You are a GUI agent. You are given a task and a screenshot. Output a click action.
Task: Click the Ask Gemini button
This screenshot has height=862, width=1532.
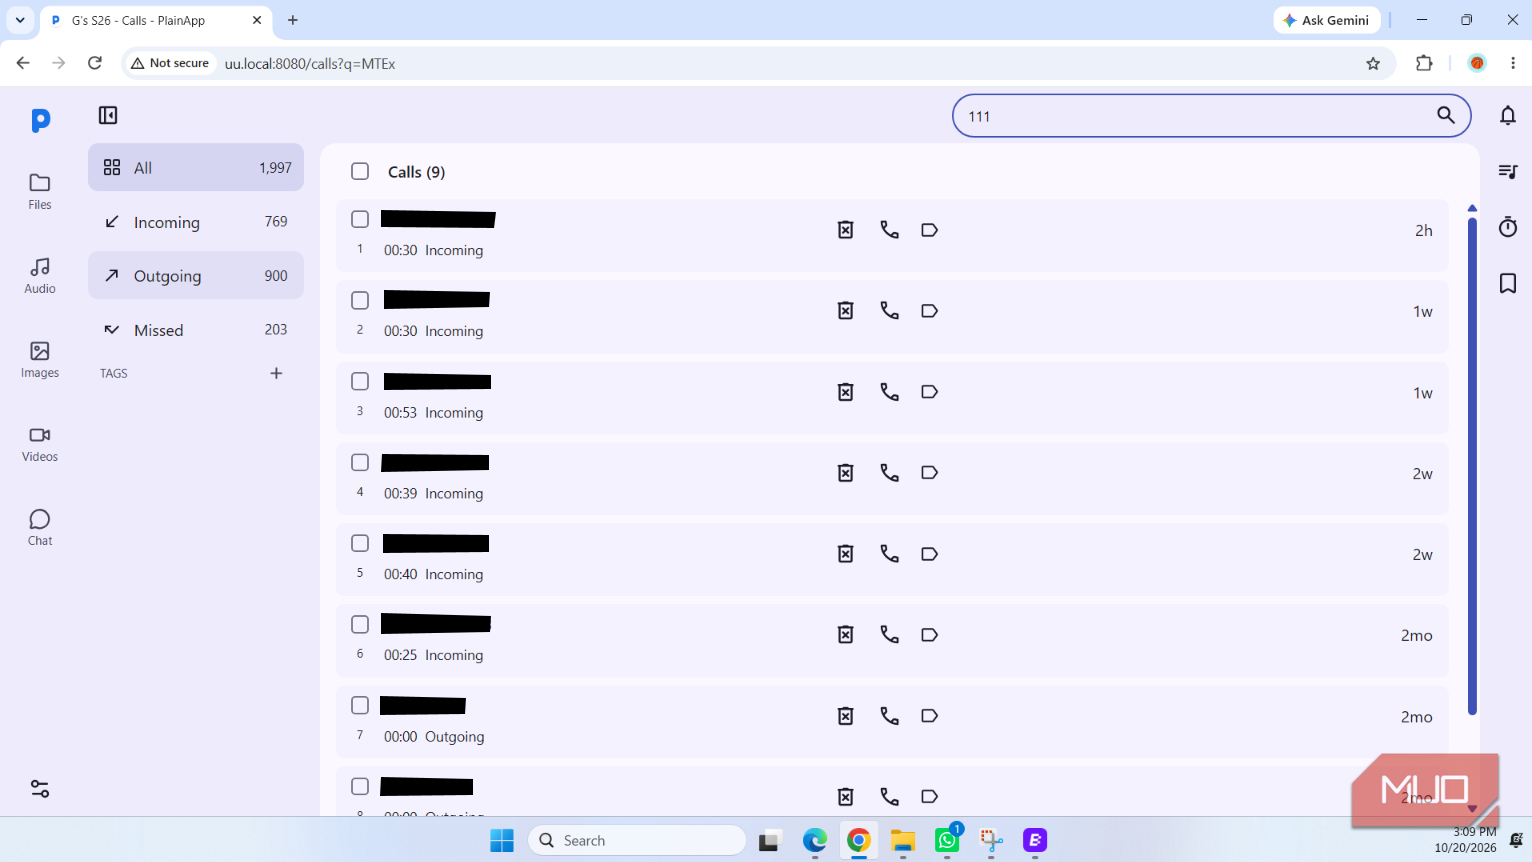tap(1326, 20)
